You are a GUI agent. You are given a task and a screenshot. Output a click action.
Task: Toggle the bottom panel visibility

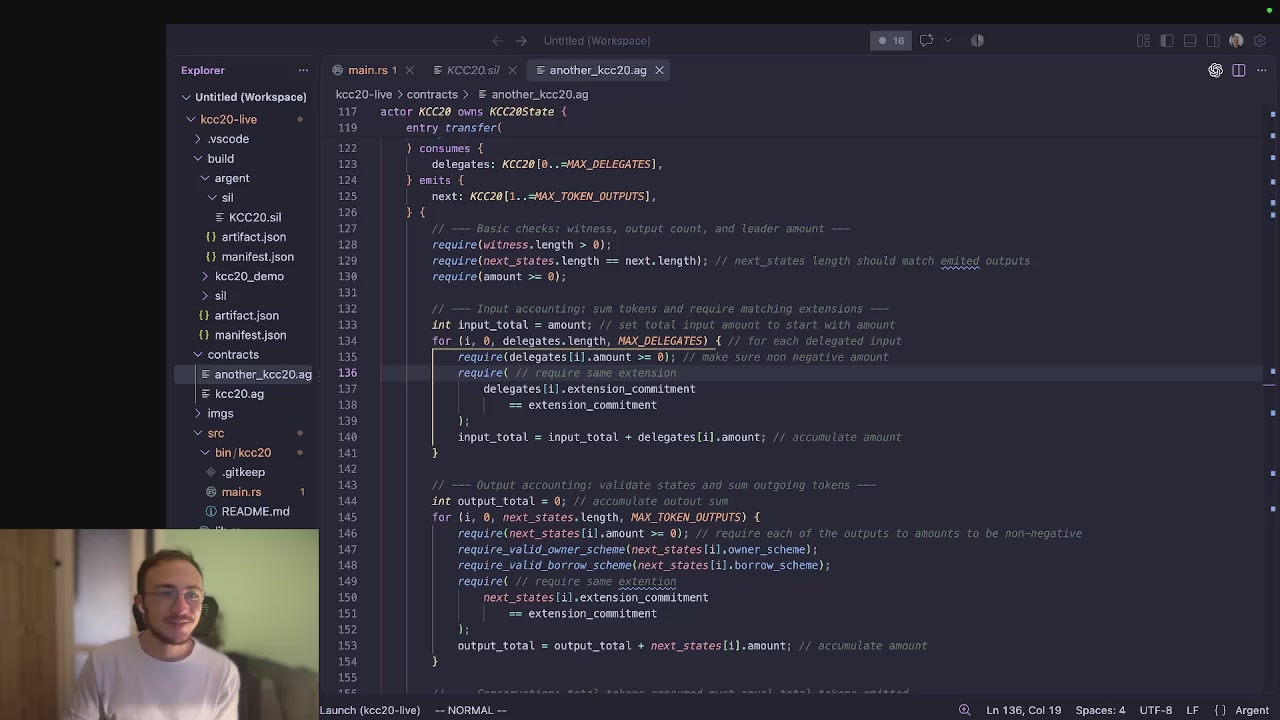[1190, 41]
